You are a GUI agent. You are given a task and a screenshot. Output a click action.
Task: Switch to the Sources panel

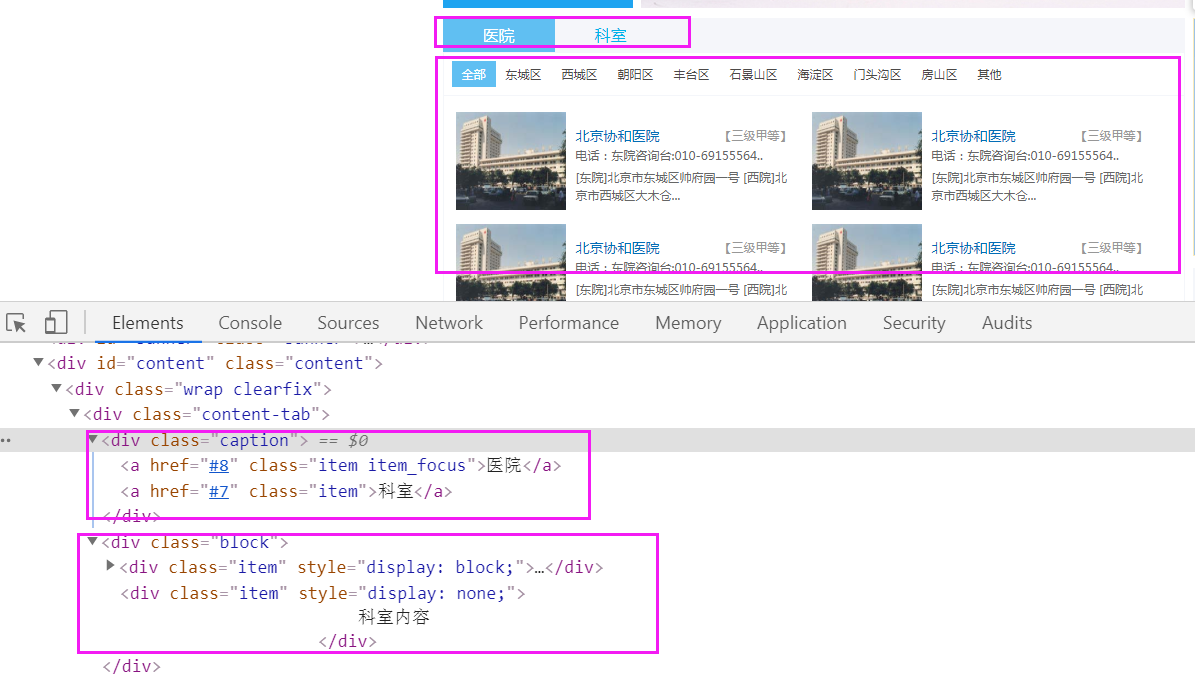347,322
